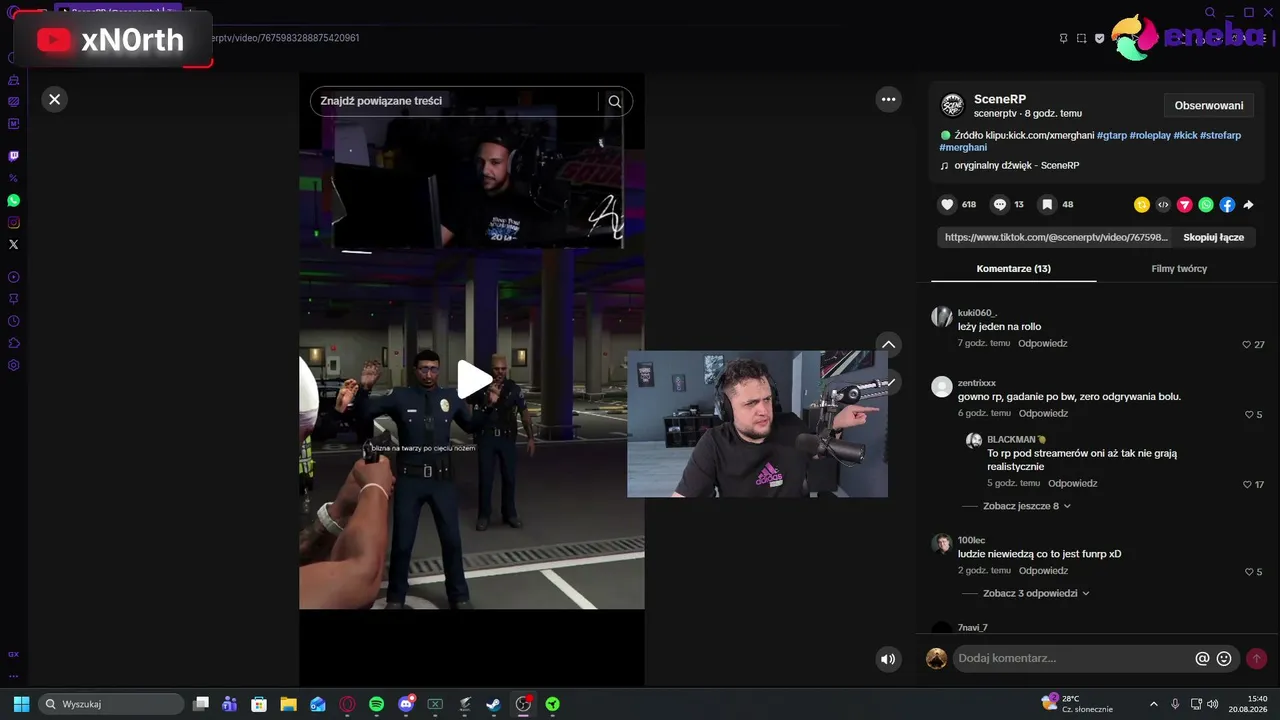Insert a mention with @ icon

1202,659
